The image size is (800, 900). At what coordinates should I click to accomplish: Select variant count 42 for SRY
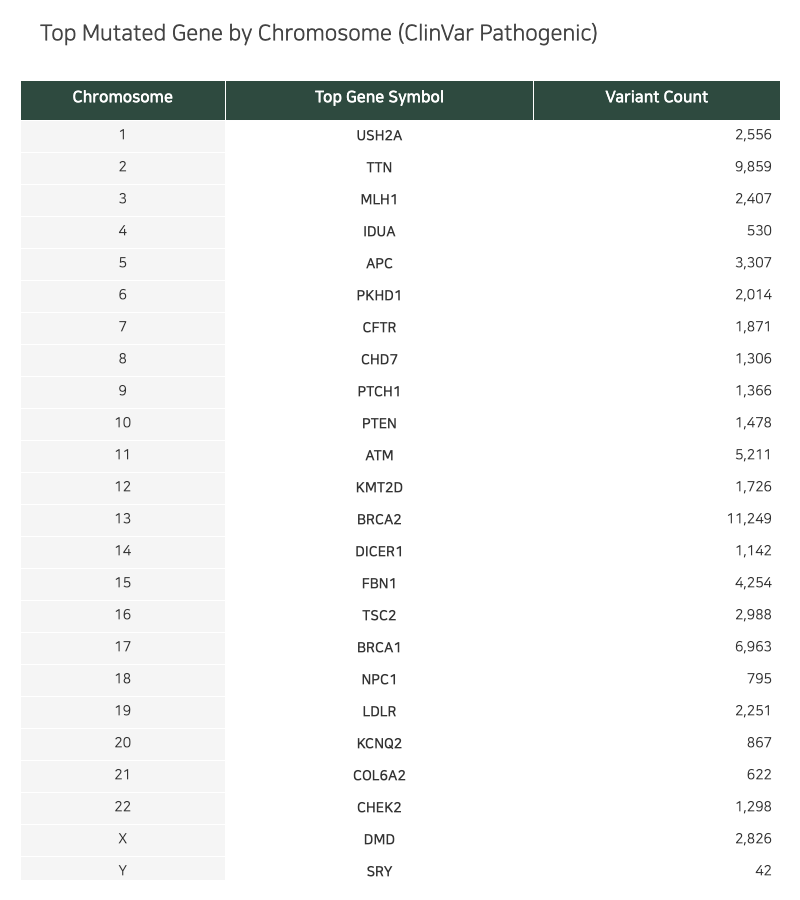pos(763,871)
